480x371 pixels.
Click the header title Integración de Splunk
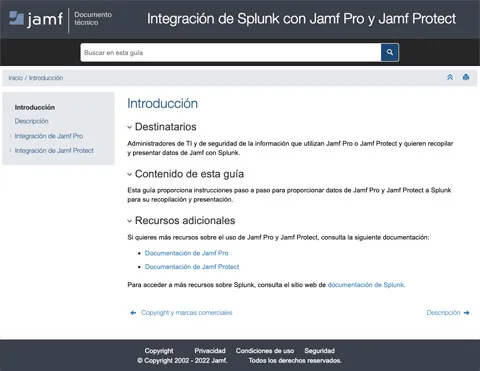point(301,19)
